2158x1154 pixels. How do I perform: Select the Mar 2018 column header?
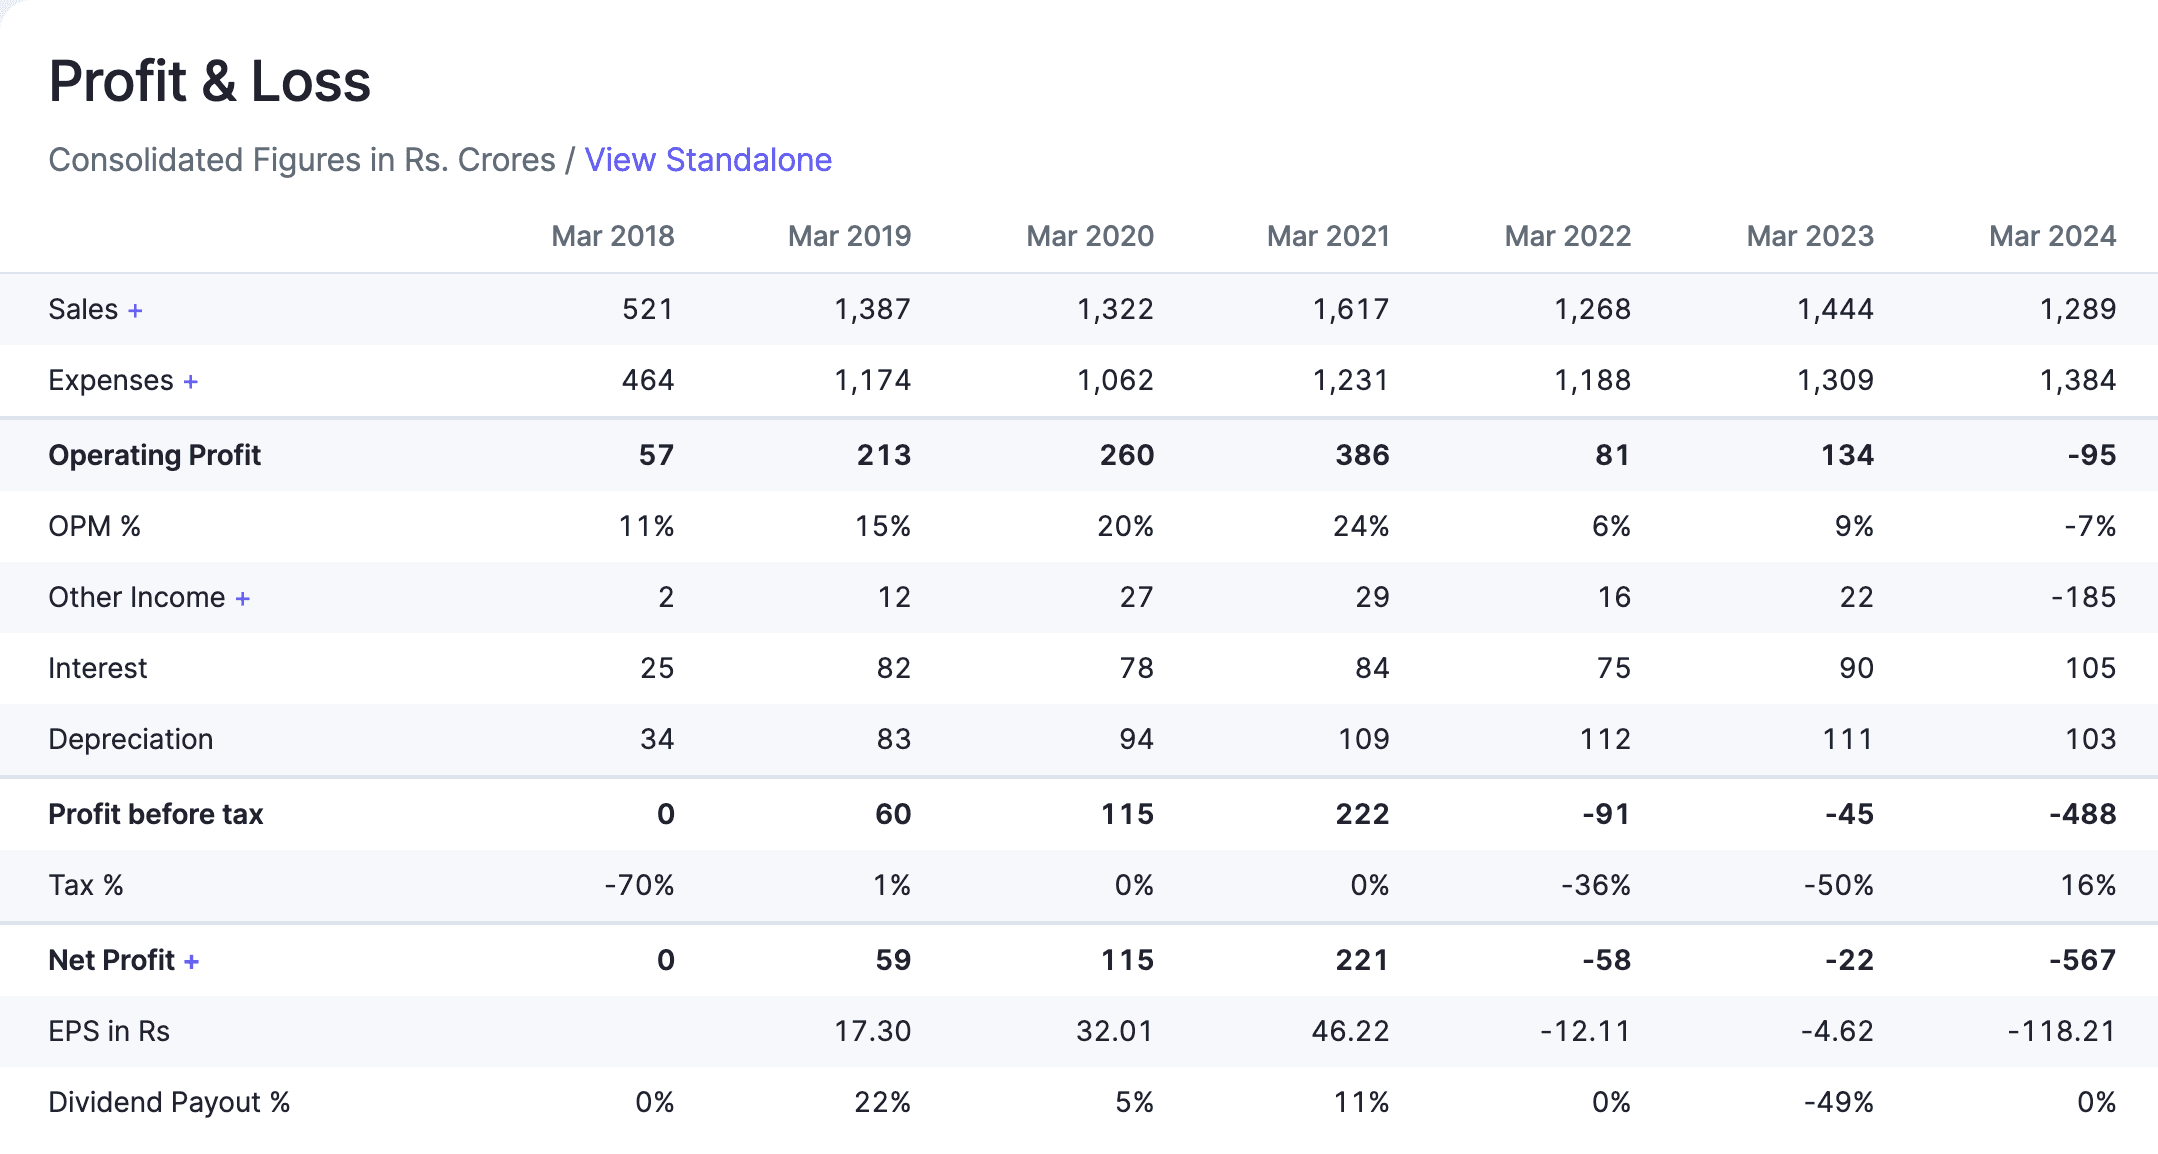pyautogui.click(x=613, y=236)
